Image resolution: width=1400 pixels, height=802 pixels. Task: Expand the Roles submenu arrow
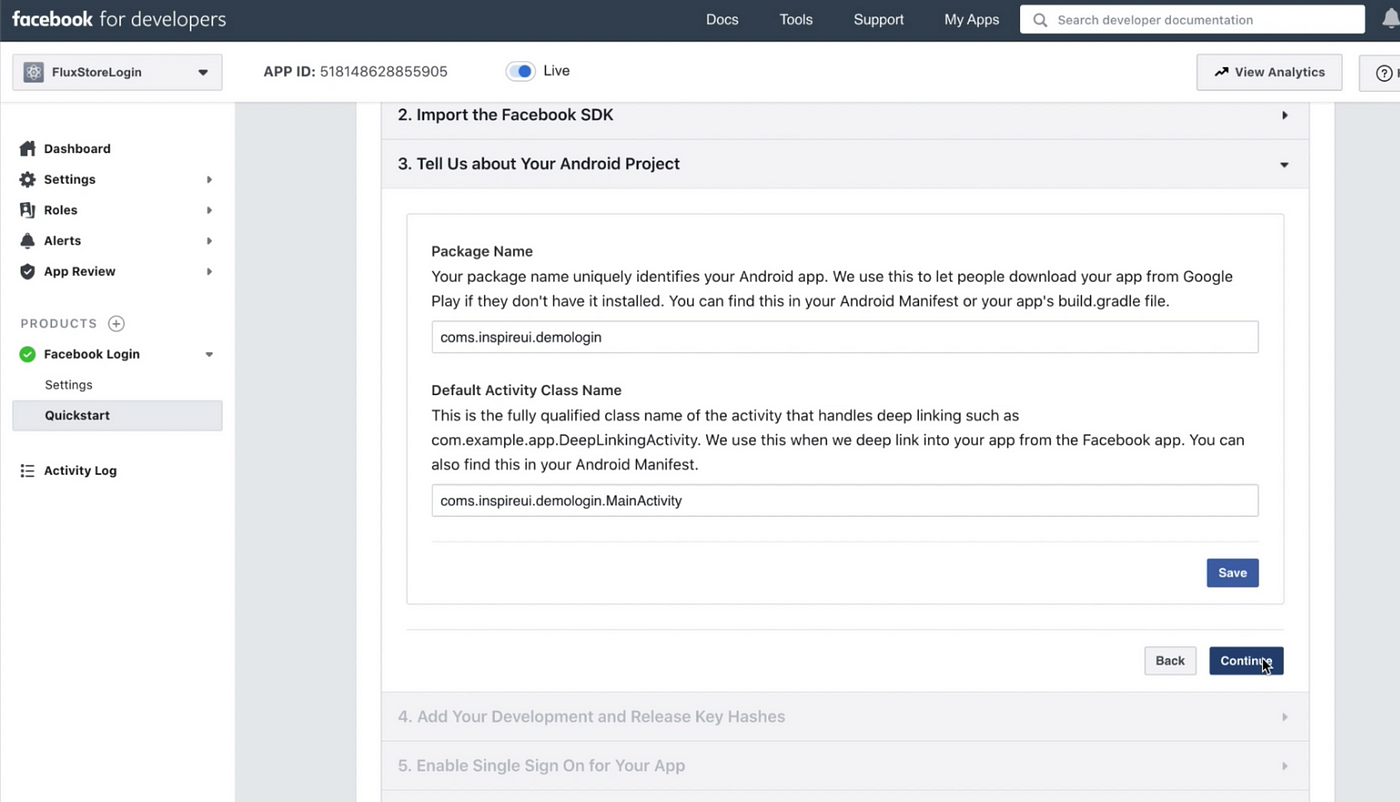209,210
